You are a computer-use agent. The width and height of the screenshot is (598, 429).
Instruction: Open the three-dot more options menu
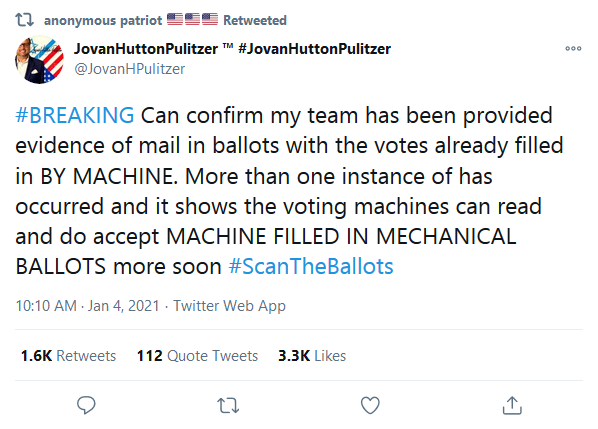573,48
